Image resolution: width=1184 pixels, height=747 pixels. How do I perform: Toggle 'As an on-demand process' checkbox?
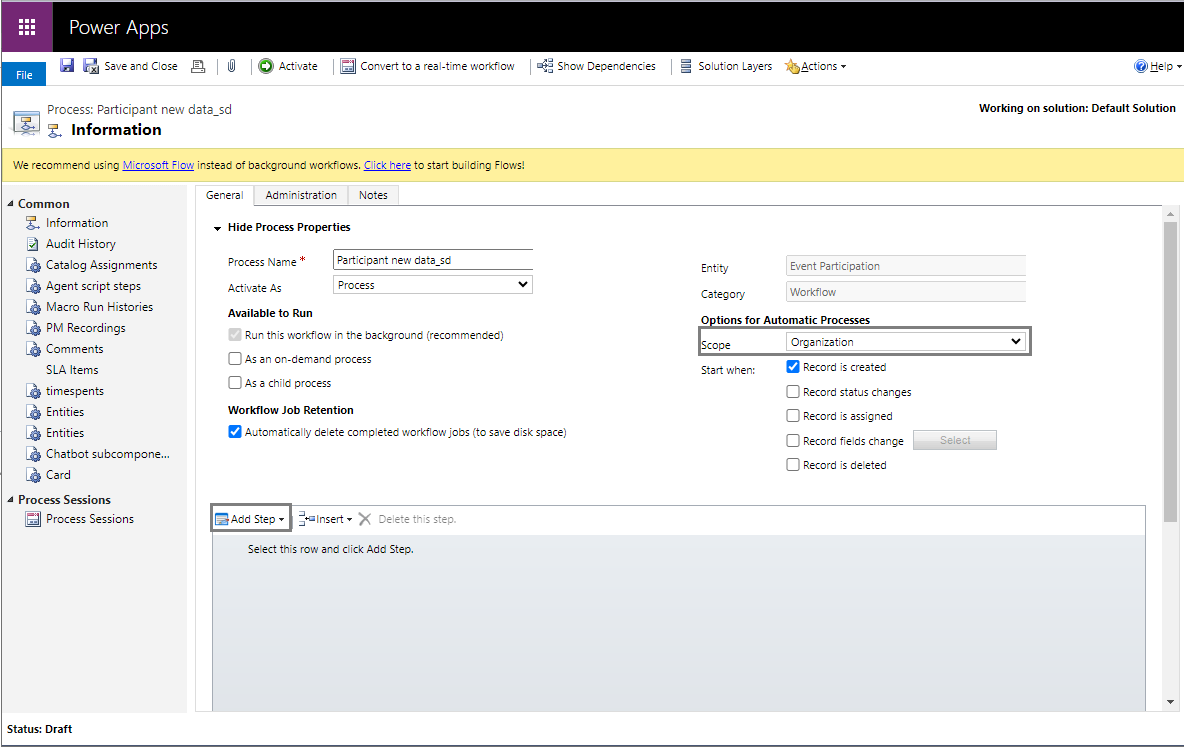click(235, 359)
